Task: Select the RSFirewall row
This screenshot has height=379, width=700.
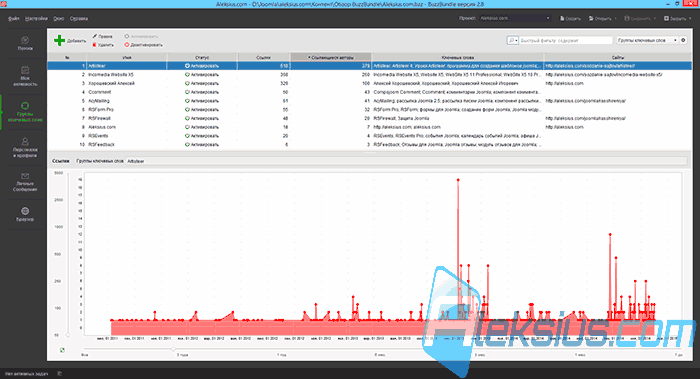Action: click(x=370, y=118)
